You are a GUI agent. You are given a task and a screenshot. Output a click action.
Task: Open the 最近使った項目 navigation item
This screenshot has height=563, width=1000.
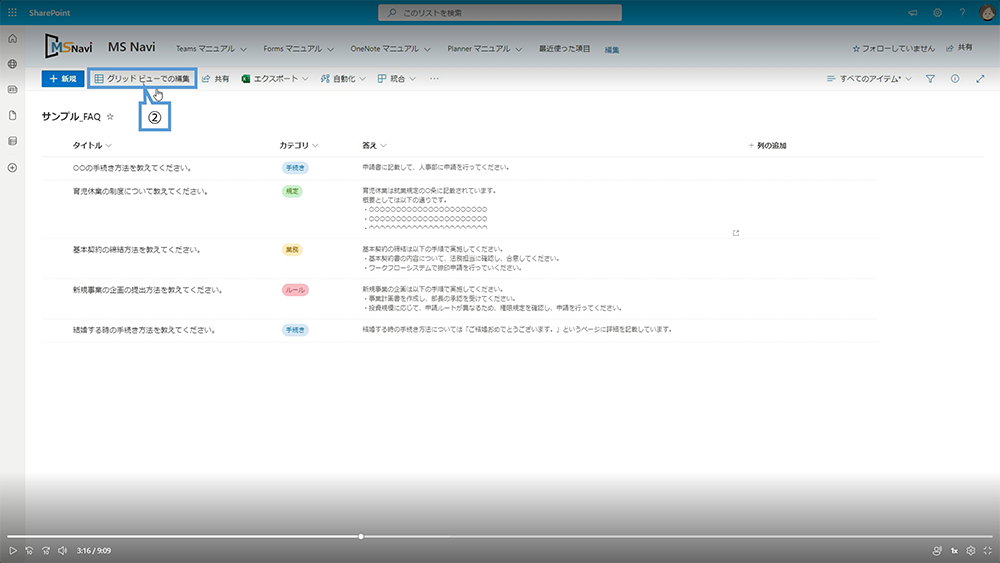(x=564, y=48)
